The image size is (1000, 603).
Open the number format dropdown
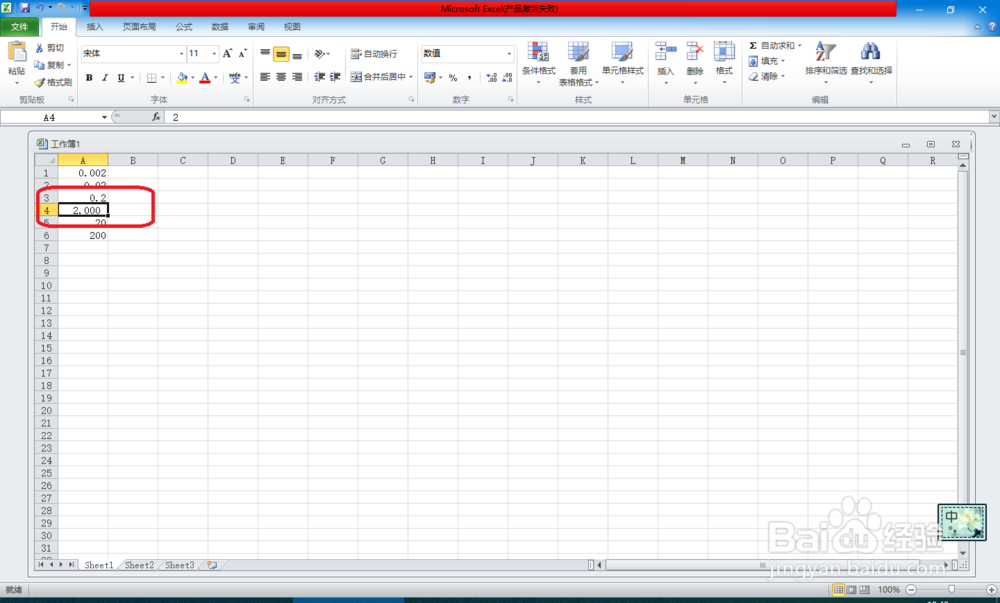click(509, 54)
